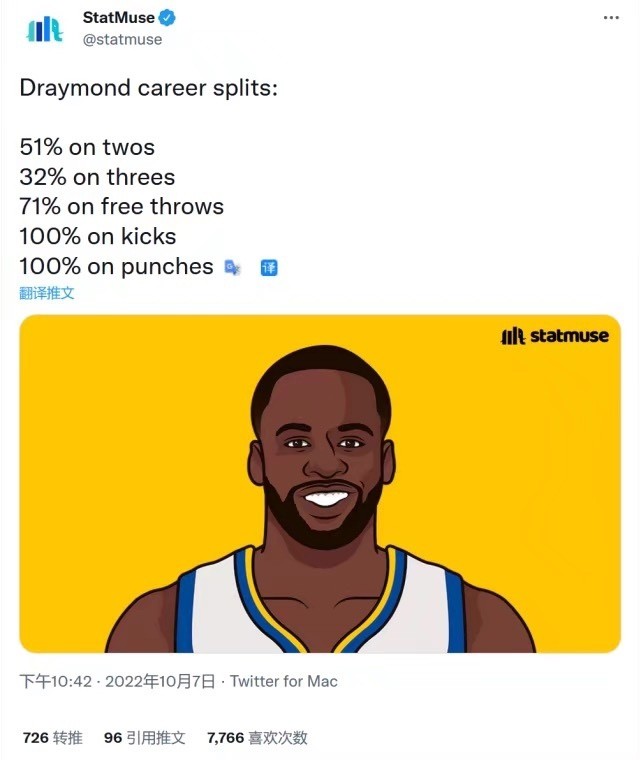View the 726 转推 retweets list
This screenshot has height=760, width=641.
click(52, 738)
